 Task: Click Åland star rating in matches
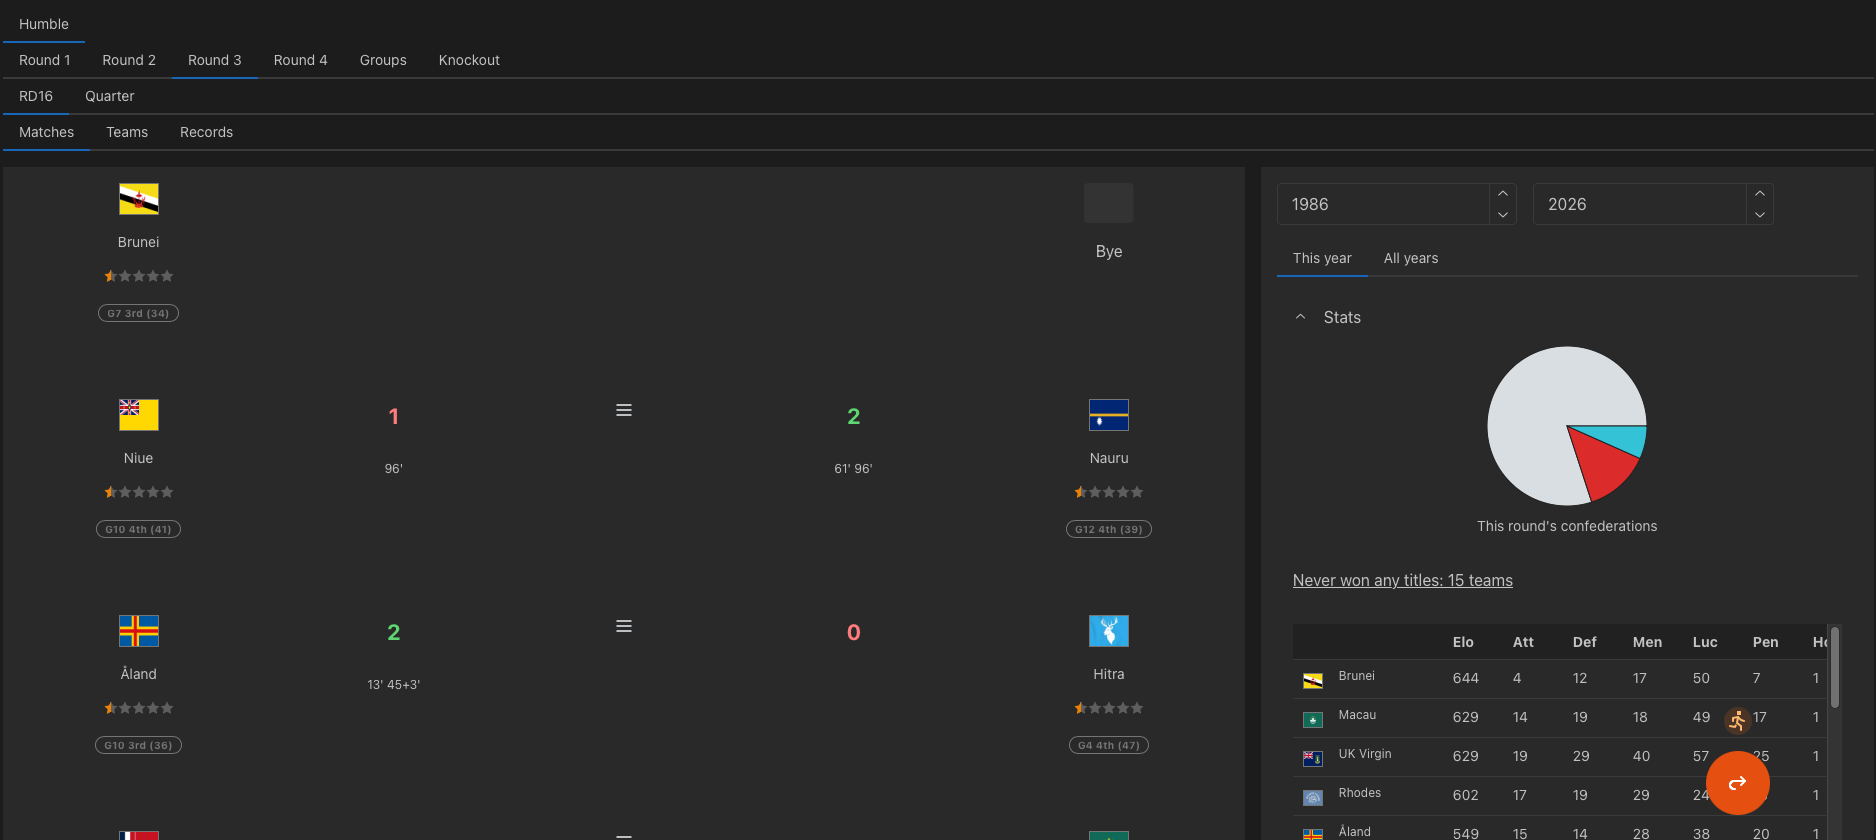(138, 708)
